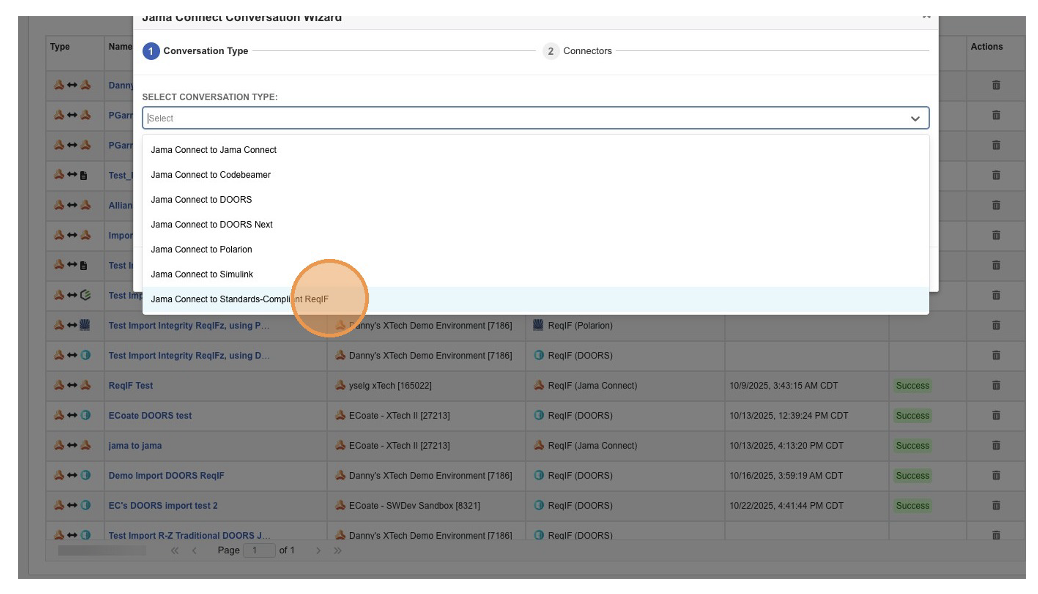Go to wizard step 2 Connectors
This screenshot has width=1038, height=594.
(577, 51)
